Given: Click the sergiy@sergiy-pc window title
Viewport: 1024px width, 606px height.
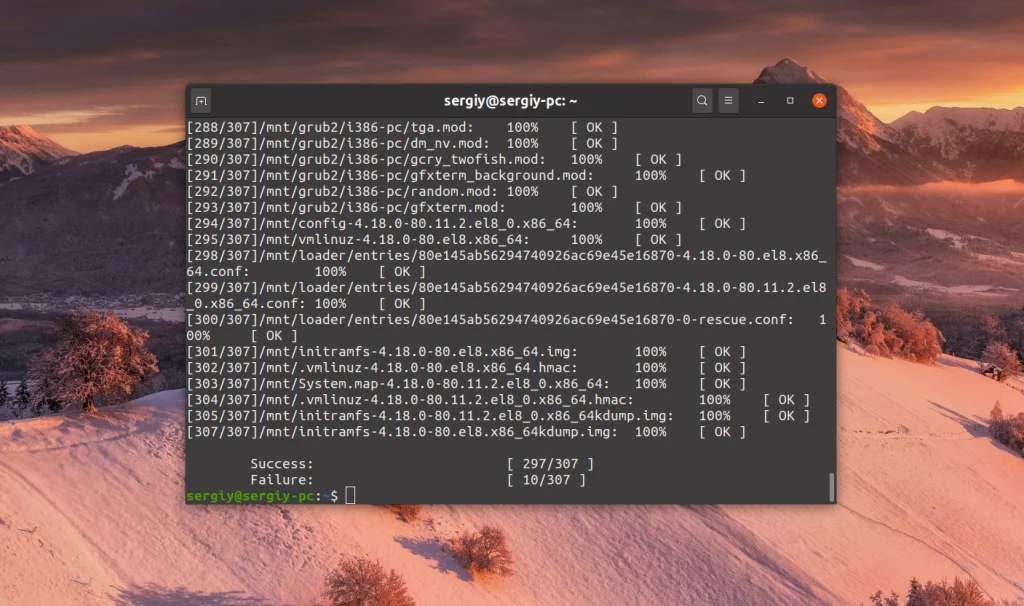Looking at the screenshot, I should click(513, 100).
